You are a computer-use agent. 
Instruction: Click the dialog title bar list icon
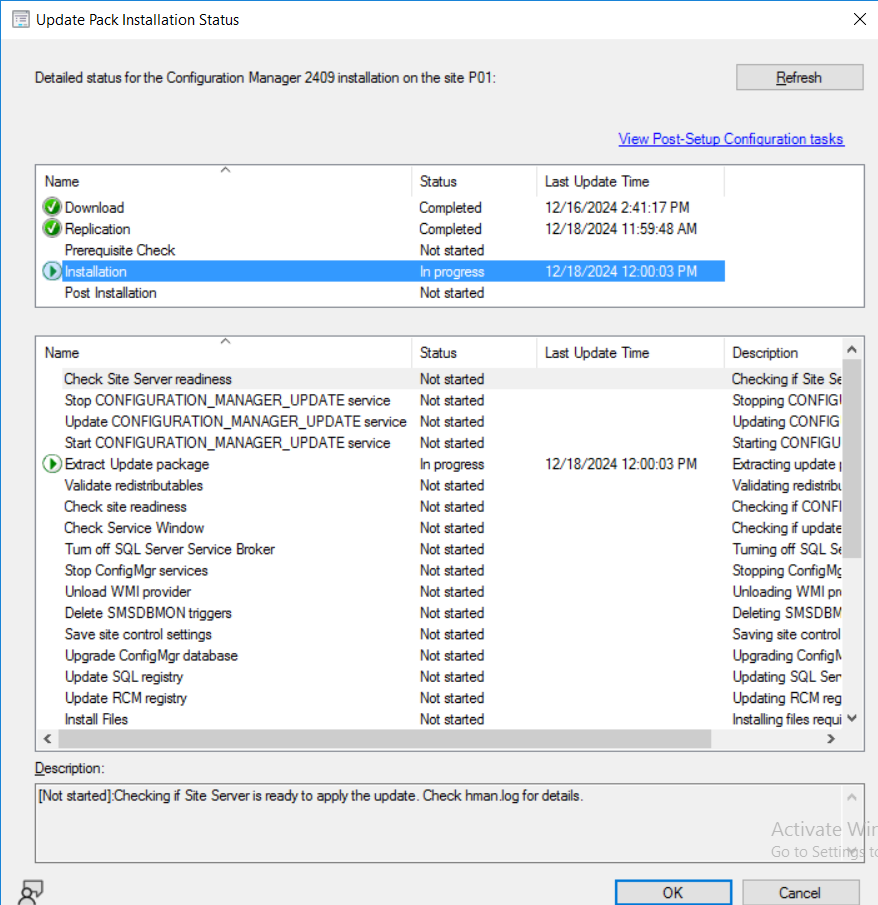tap(21, 20)
